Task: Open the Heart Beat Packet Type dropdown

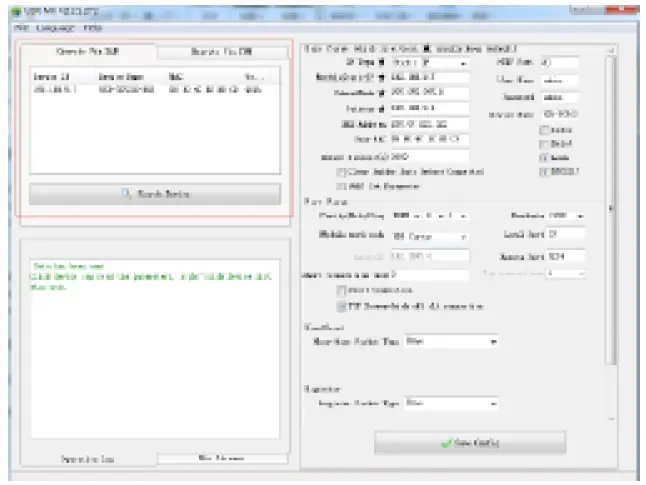Action: click(451, 342)
